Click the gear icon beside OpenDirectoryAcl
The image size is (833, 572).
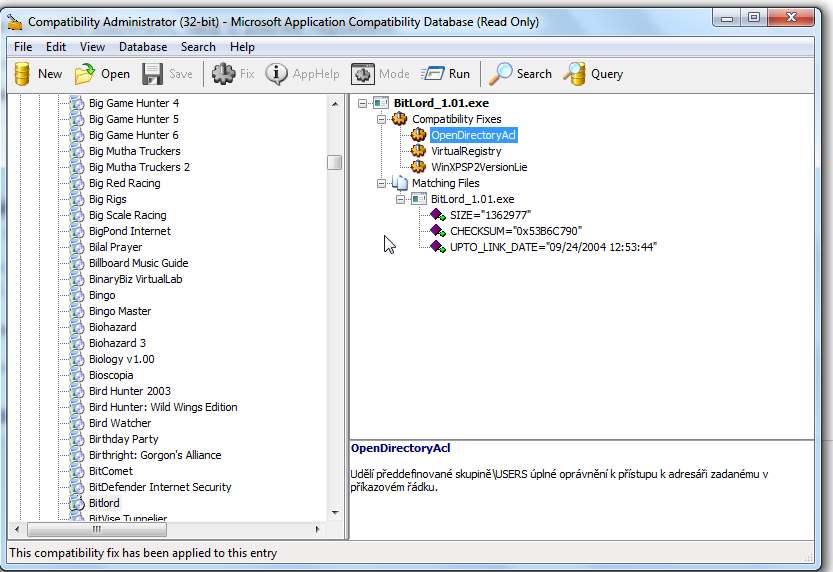419,135
